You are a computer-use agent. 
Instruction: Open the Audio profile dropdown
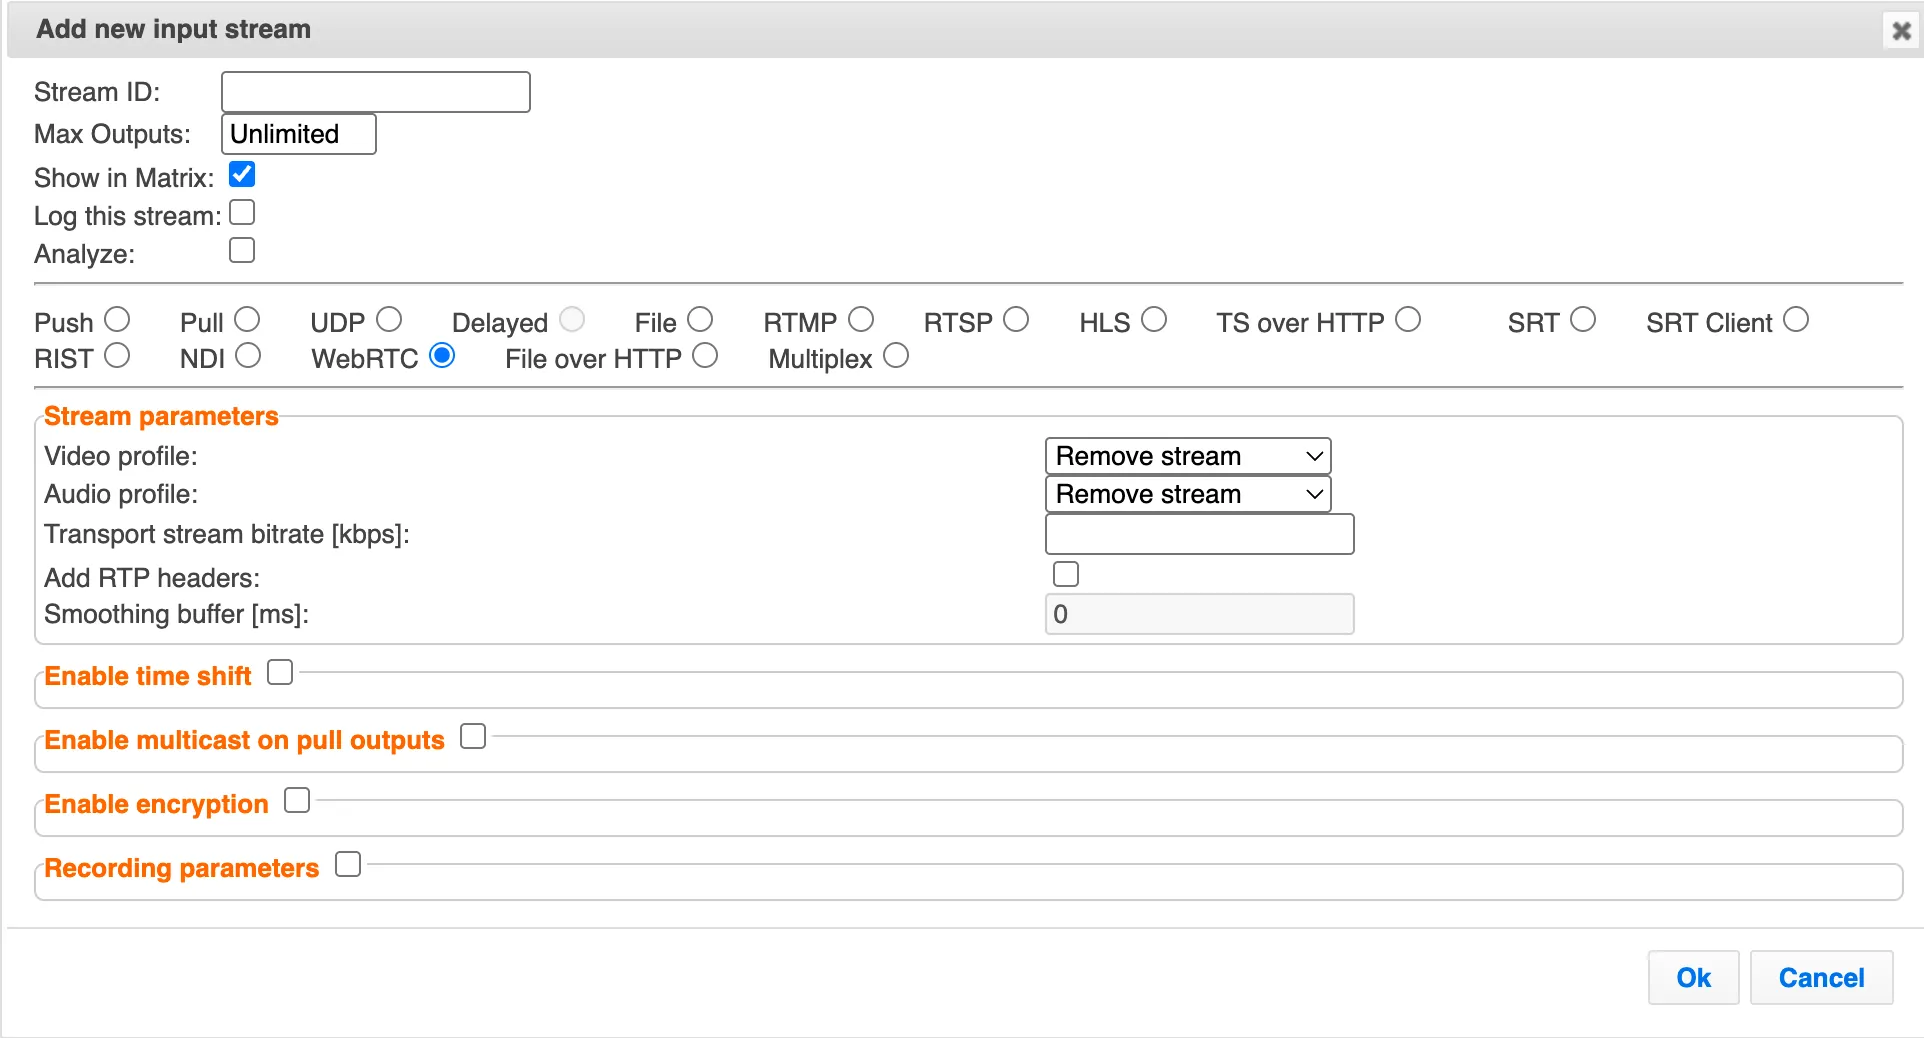(1188, 494)
